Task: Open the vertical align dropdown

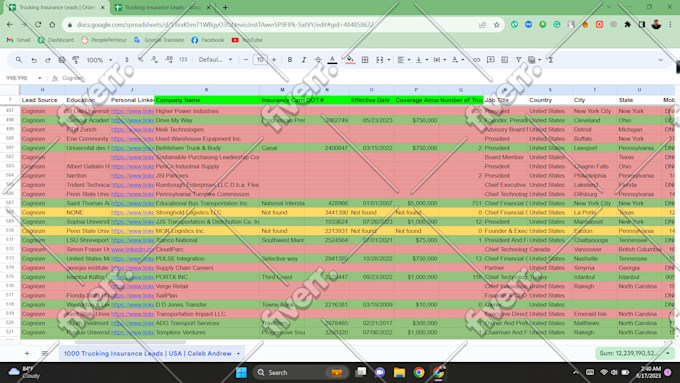Action: (x=422, y=60)
